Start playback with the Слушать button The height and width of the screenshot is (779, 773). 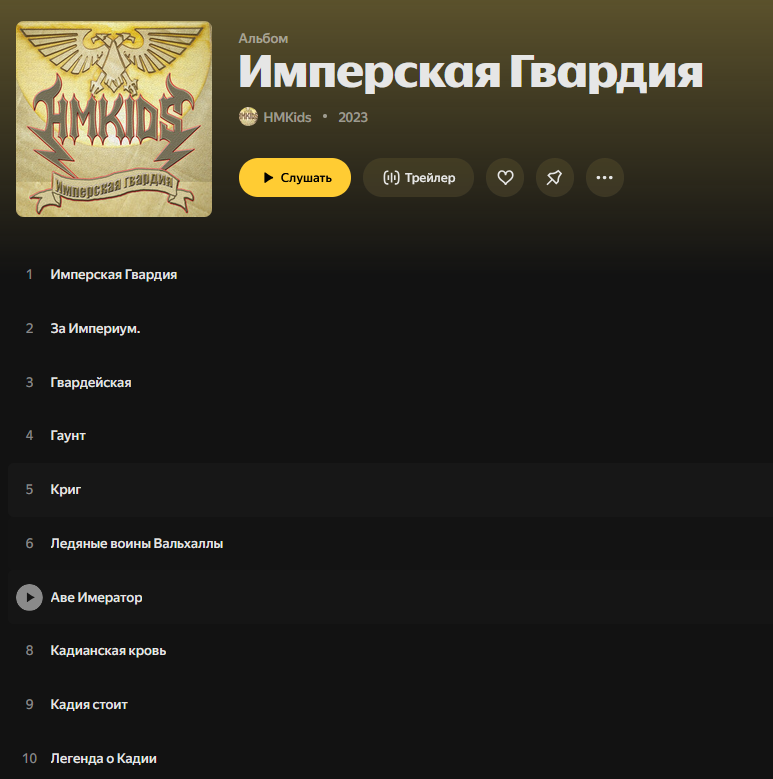pos(295,177)
